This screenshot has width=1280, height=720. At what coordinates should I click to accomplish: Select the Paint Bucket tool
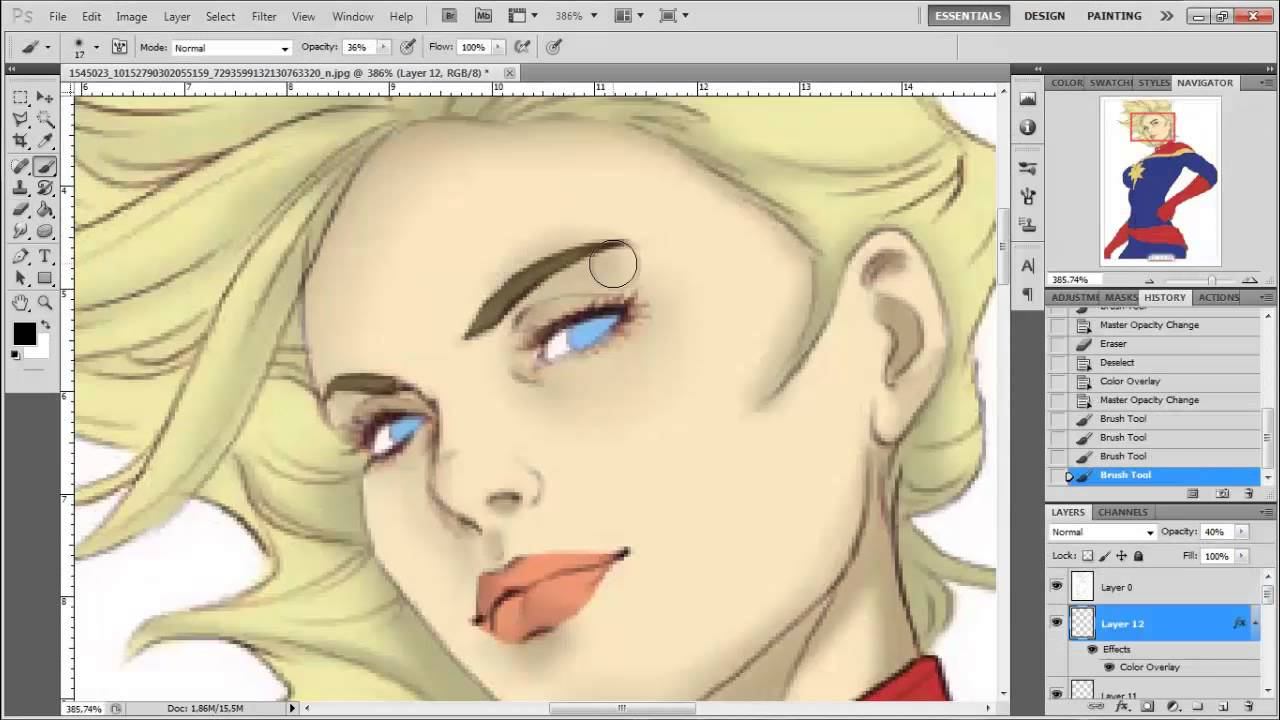pos(45,210)
